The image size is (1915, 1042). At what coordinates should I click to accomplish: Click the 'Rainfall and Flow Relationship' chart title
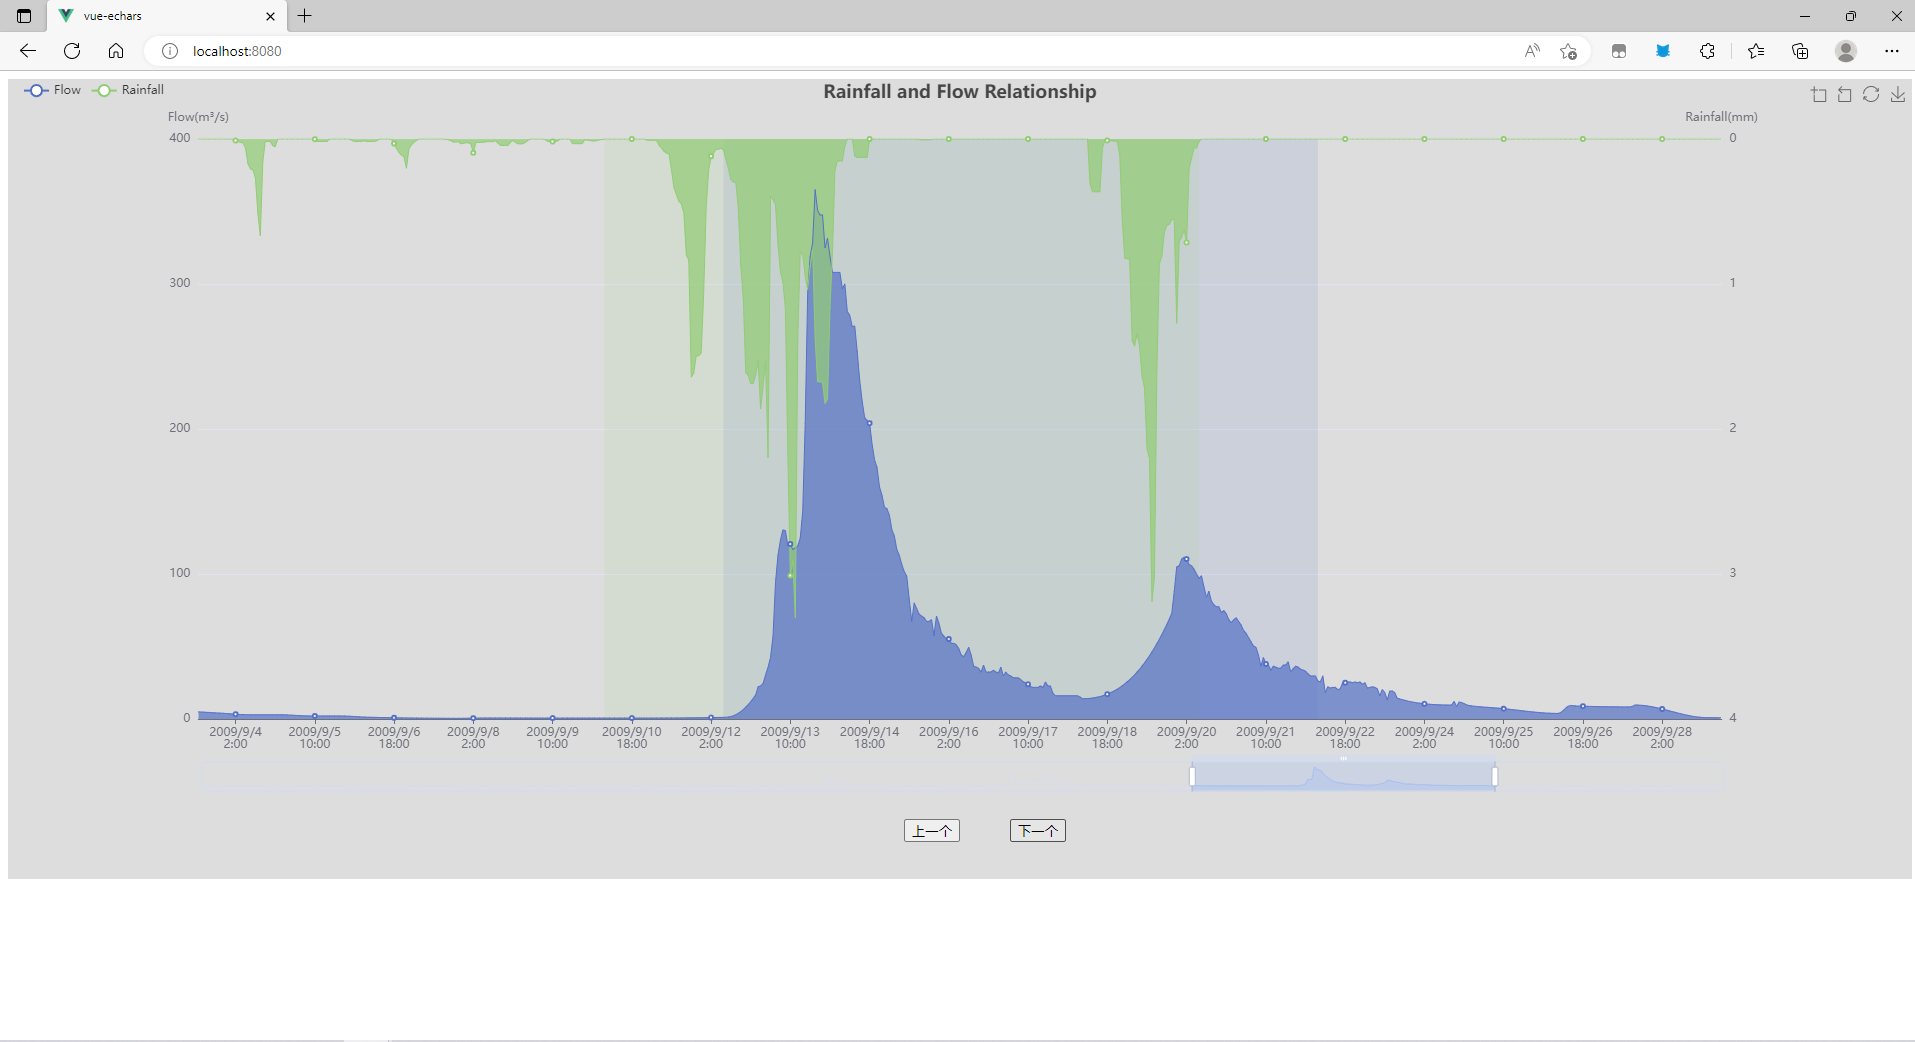click(960, 92)
